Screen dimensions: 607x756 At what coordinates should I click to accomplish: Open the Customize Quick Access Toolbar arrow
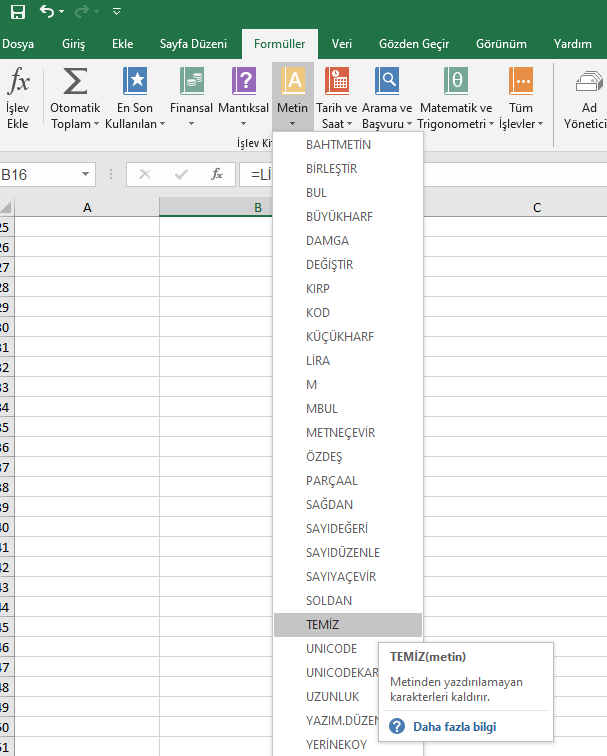(117, 11)
